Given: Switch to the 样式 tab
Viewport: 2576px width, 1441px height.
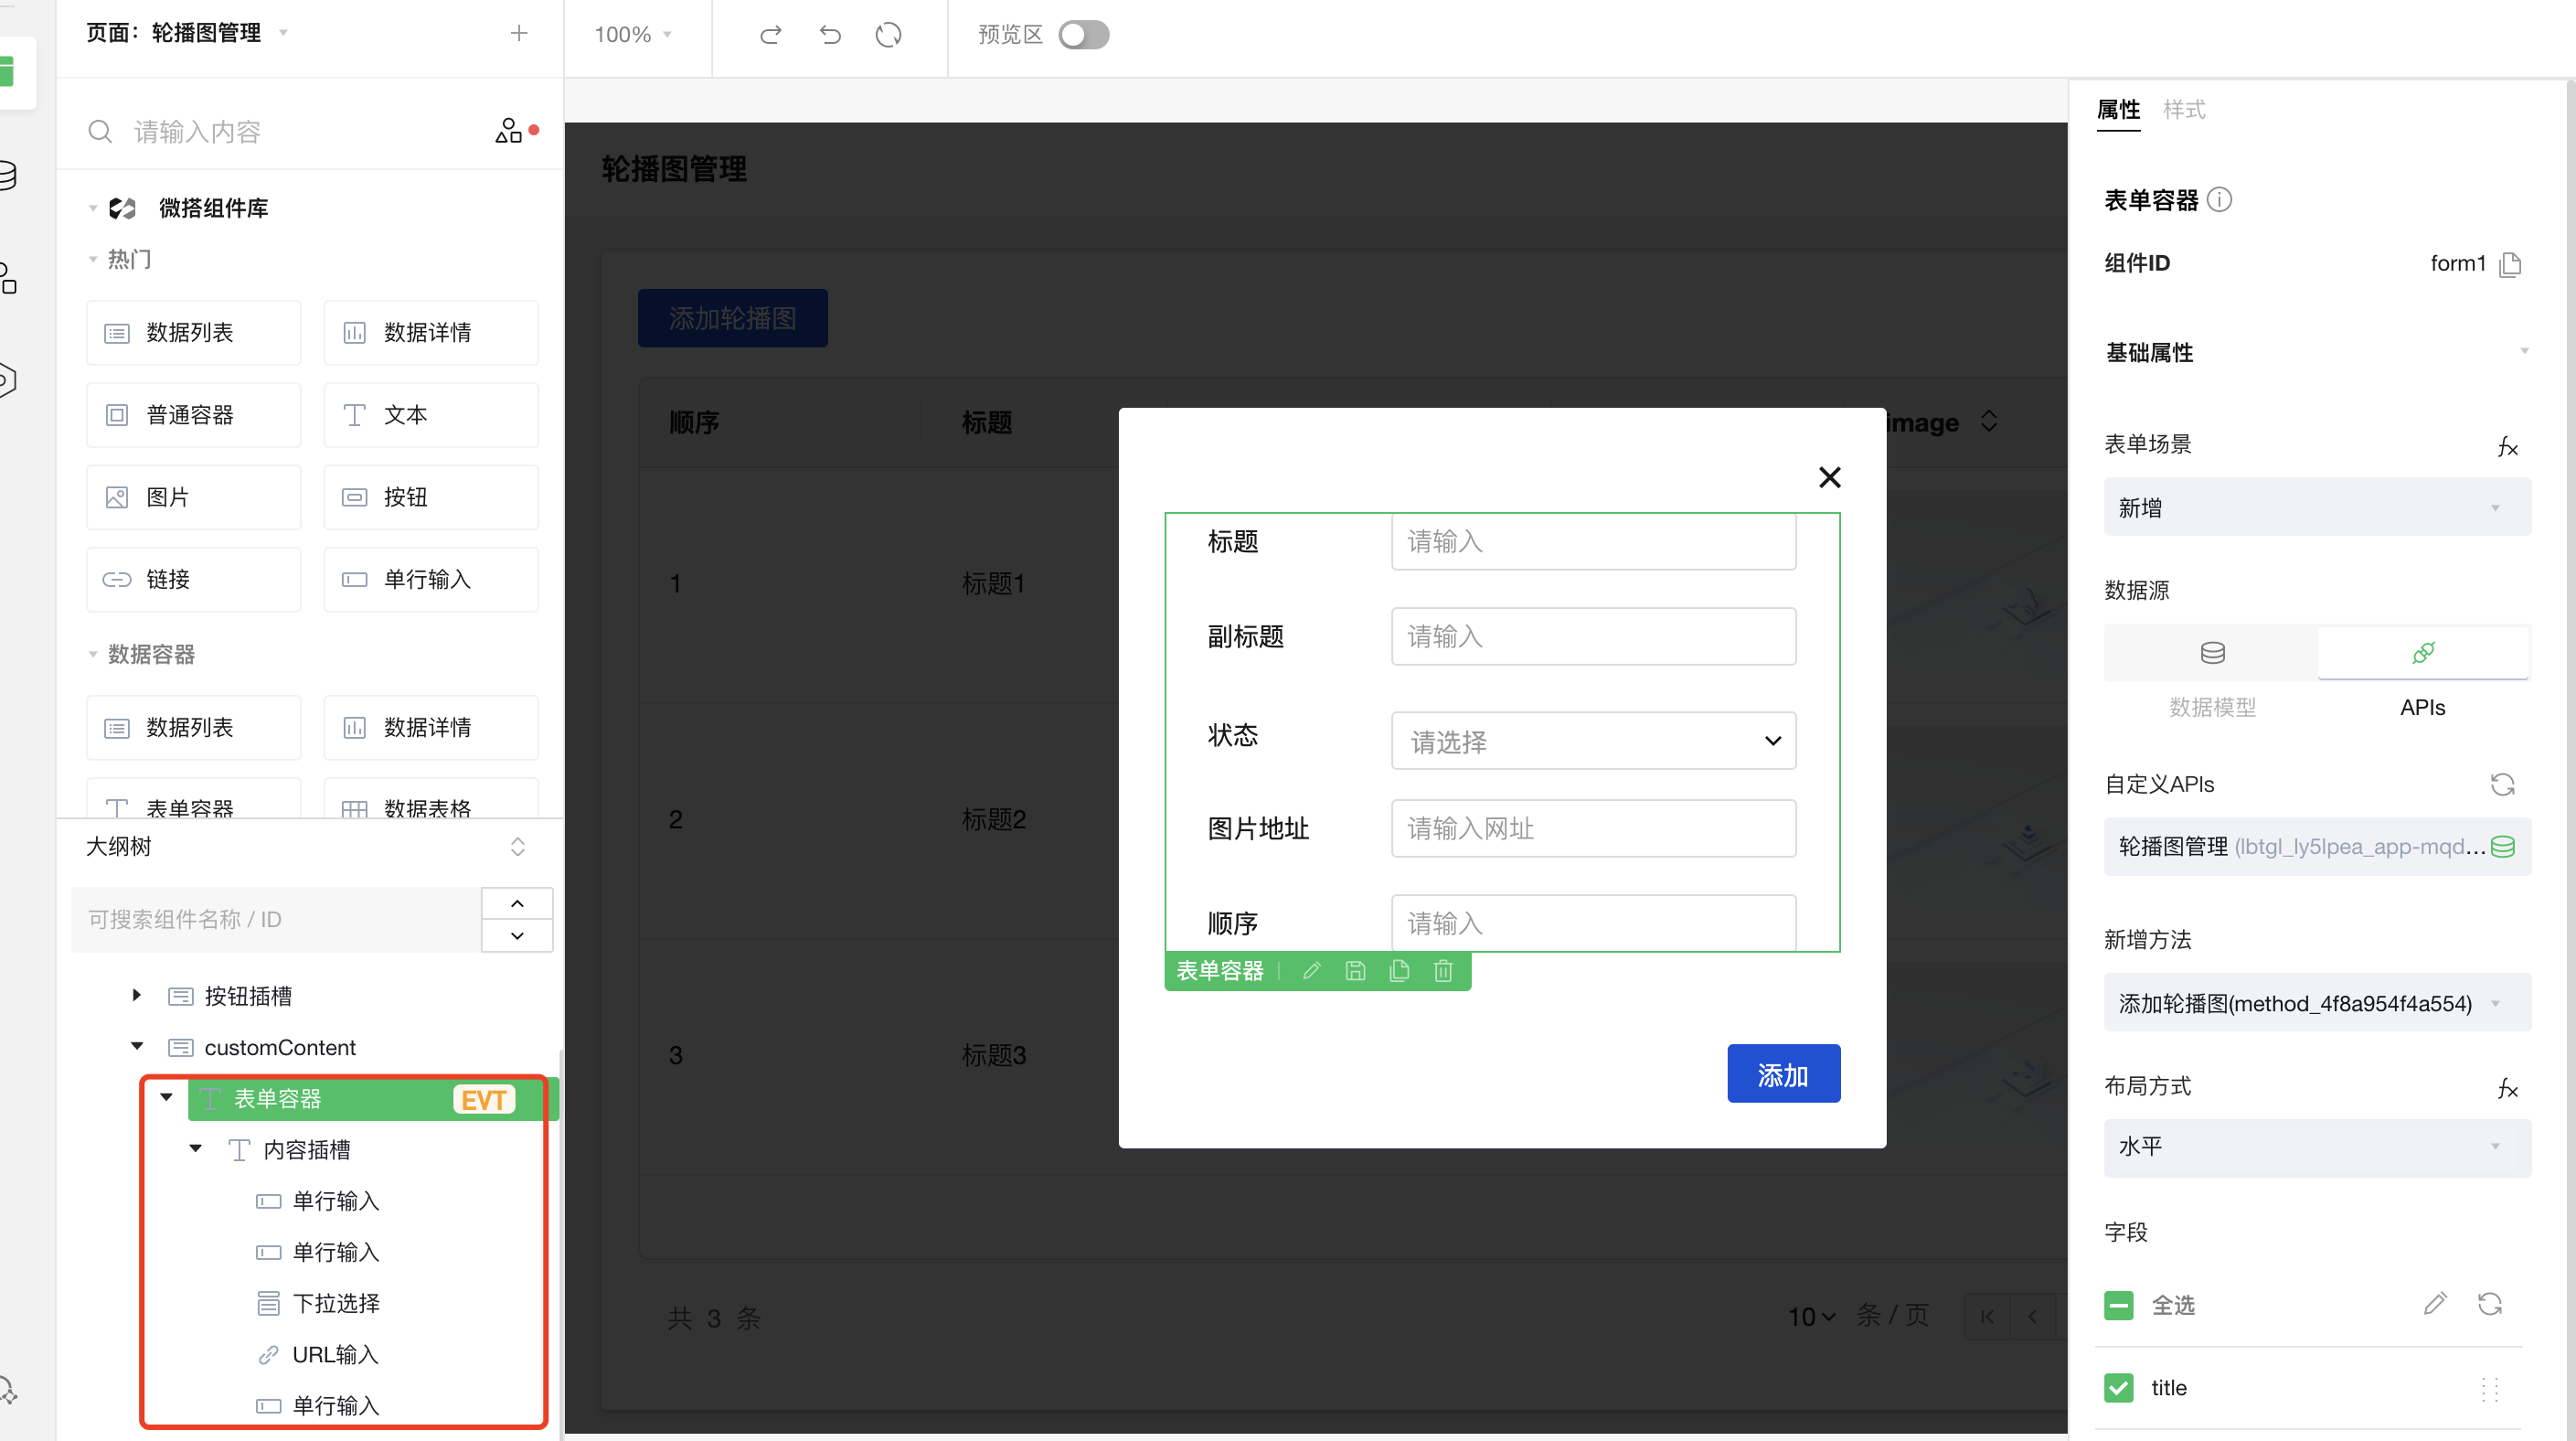Looking at the screenshot, I should (x=2183, y=109).
